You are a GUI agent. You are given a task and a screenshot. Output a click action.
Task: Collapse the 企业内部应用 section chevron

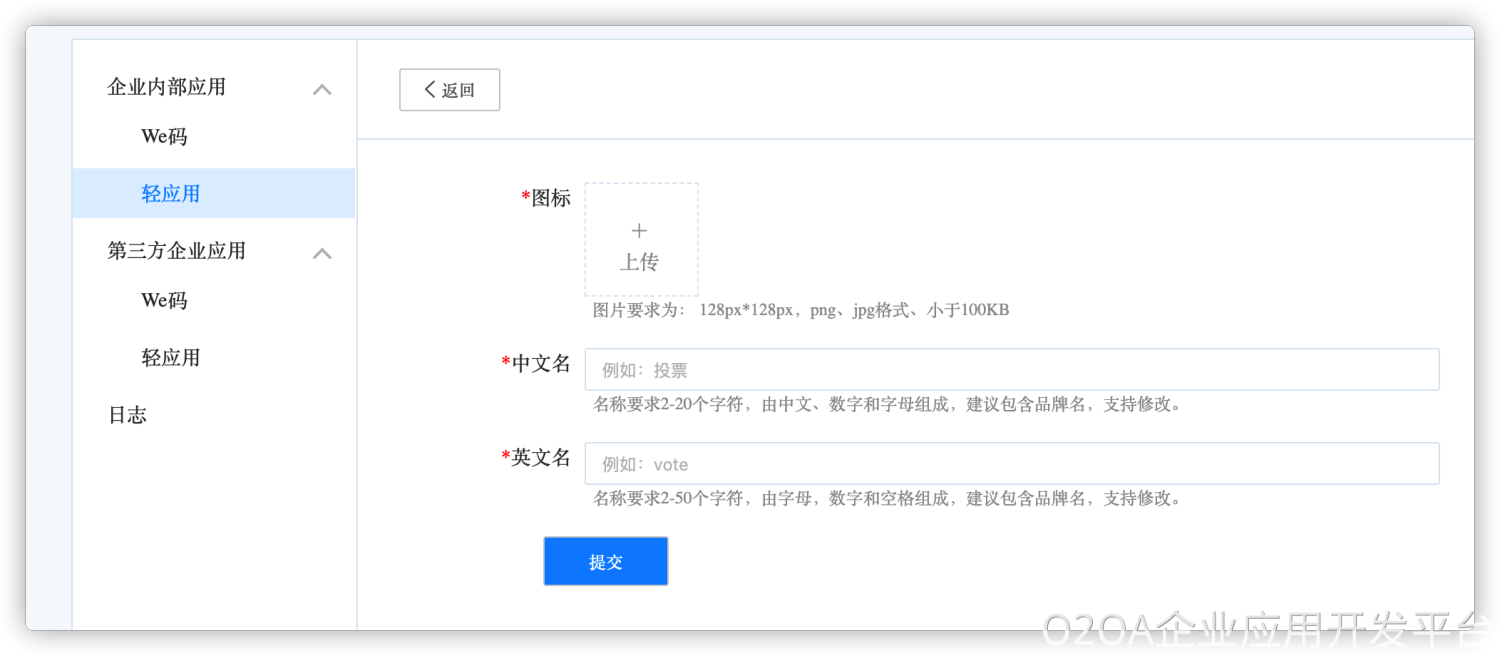point(322,89)
